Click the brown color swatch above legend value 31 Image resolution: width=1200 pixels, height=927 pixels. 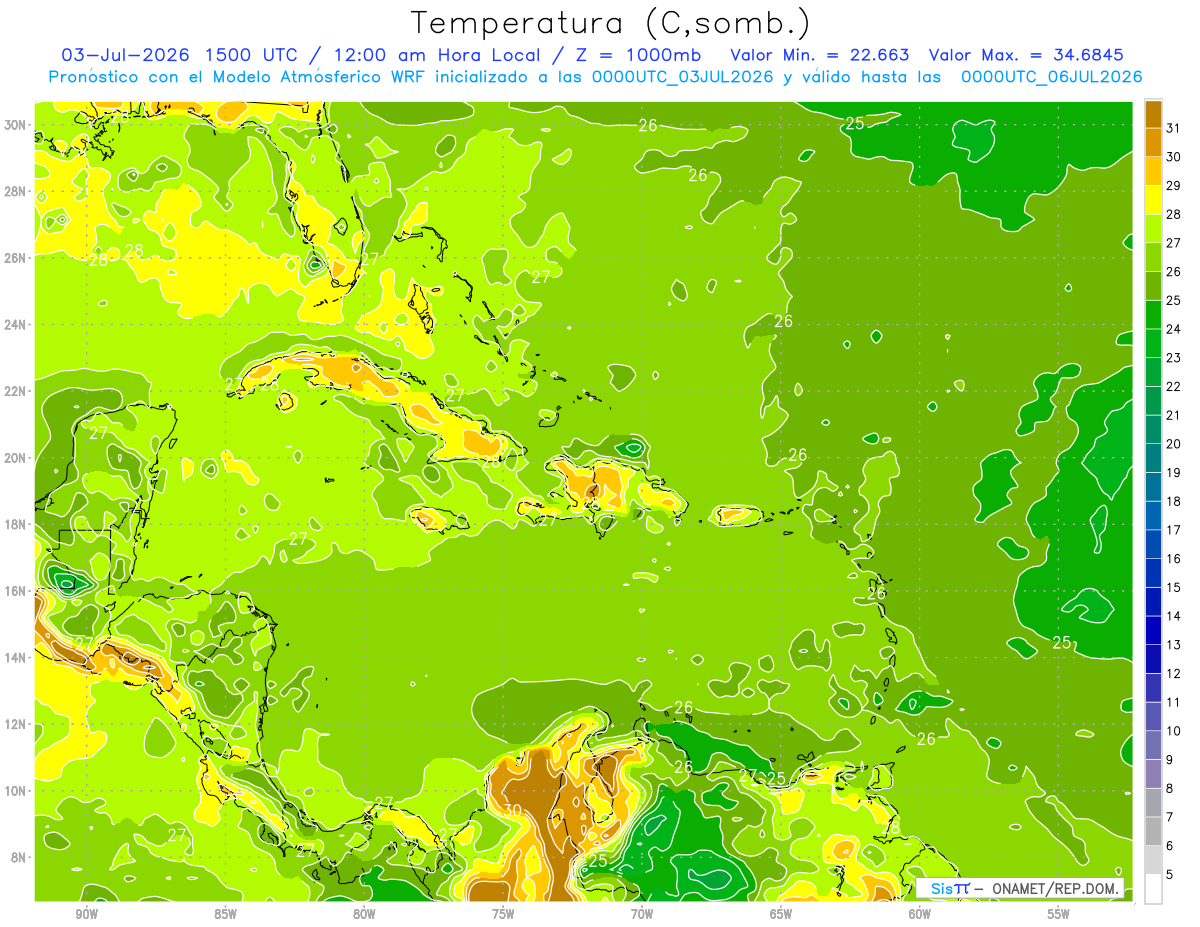[x=1154, y=113]
